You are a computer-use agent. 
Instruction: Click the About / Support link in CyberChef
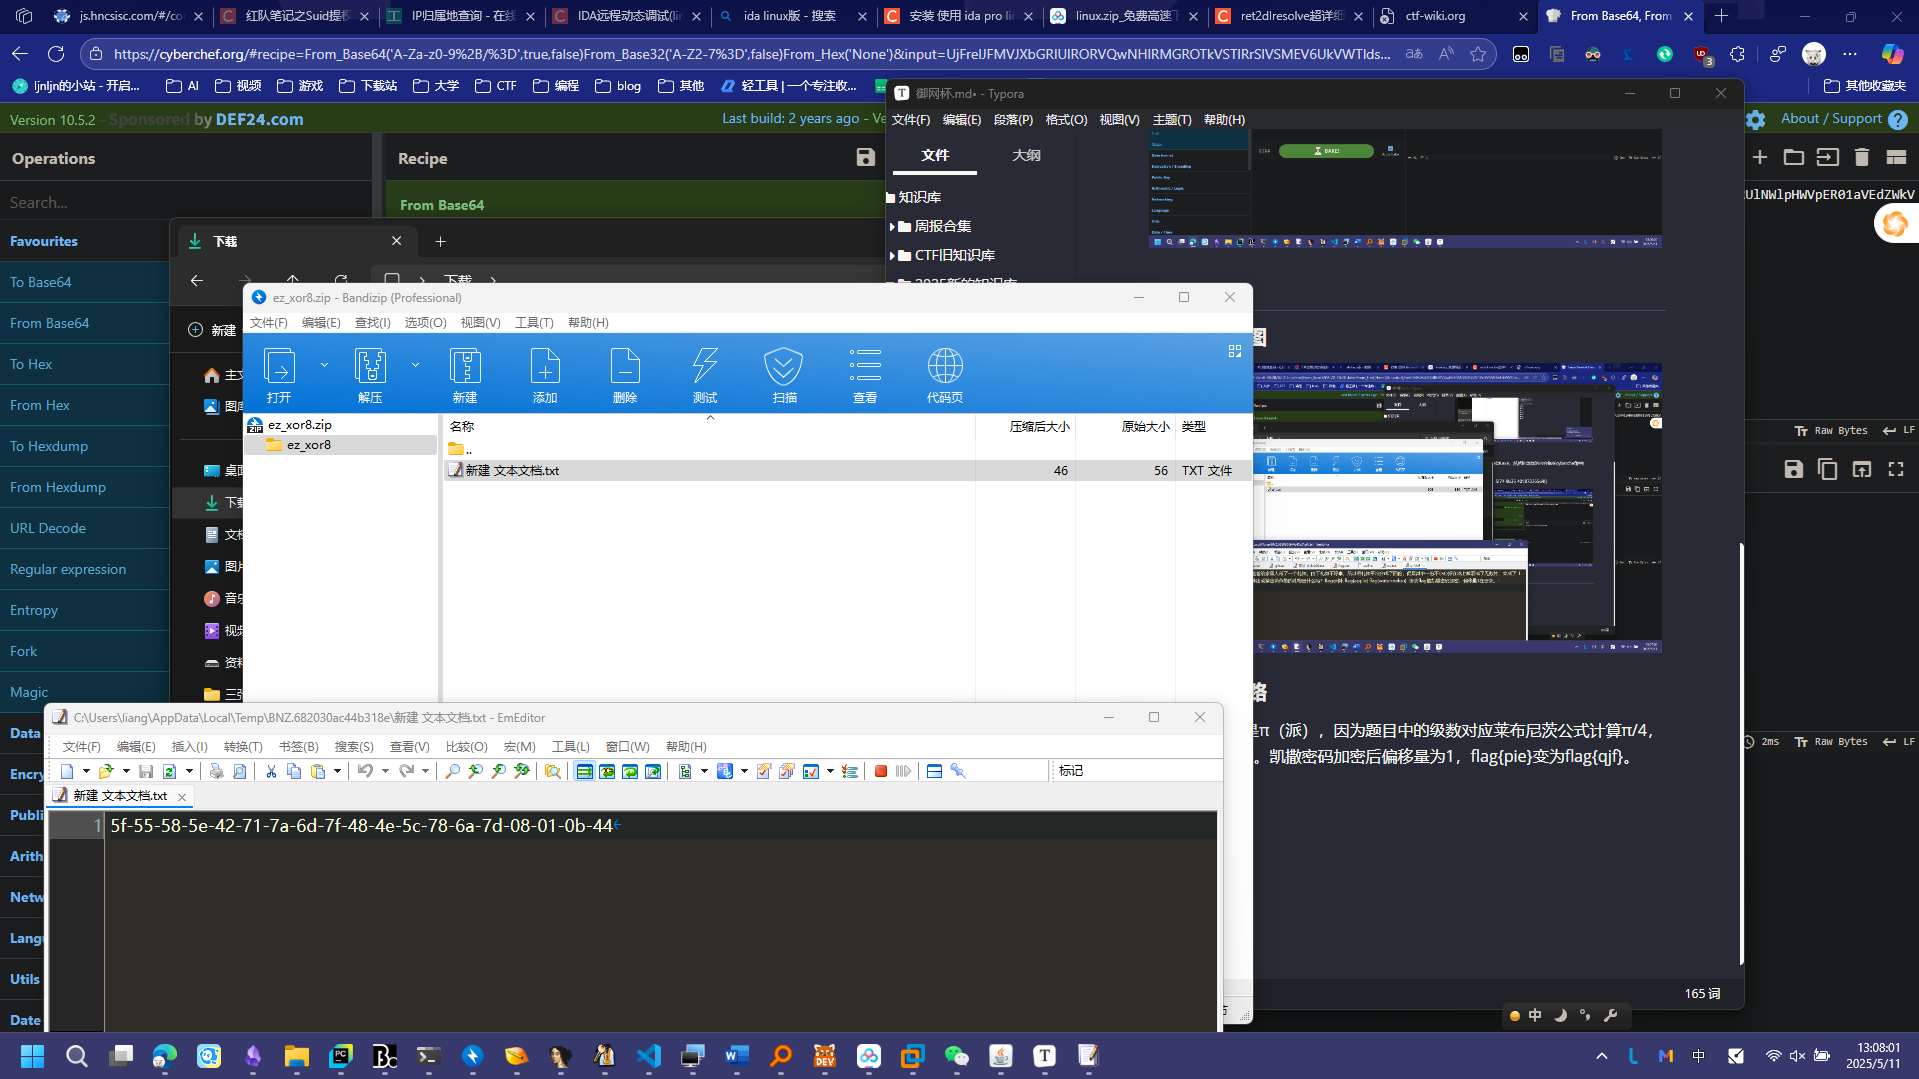(x=1831, y=119)
